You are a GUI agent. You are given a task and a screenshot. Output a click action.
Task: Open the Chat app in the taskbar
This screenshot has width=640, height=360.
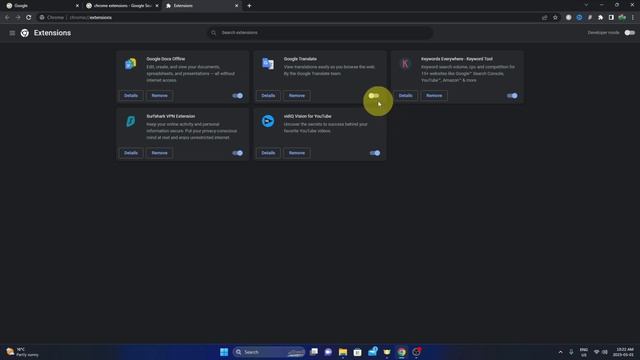[x=328, y=352]
